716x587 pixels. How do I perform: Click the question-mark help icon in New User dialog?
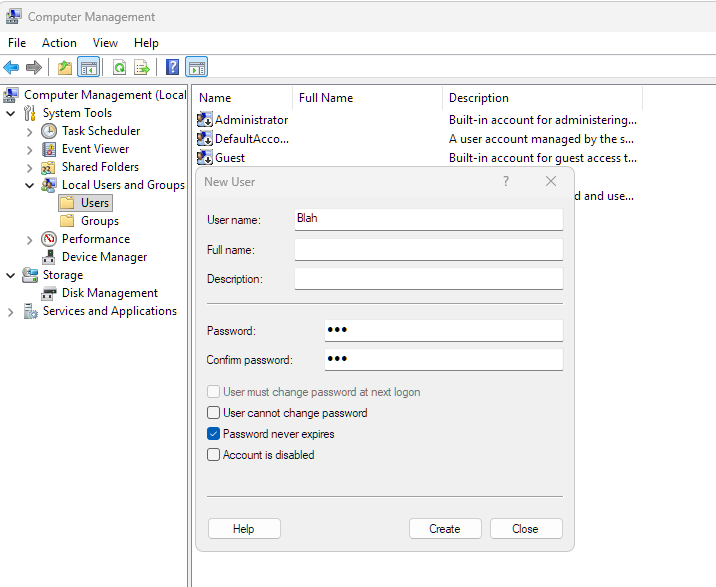coord(505,181)
